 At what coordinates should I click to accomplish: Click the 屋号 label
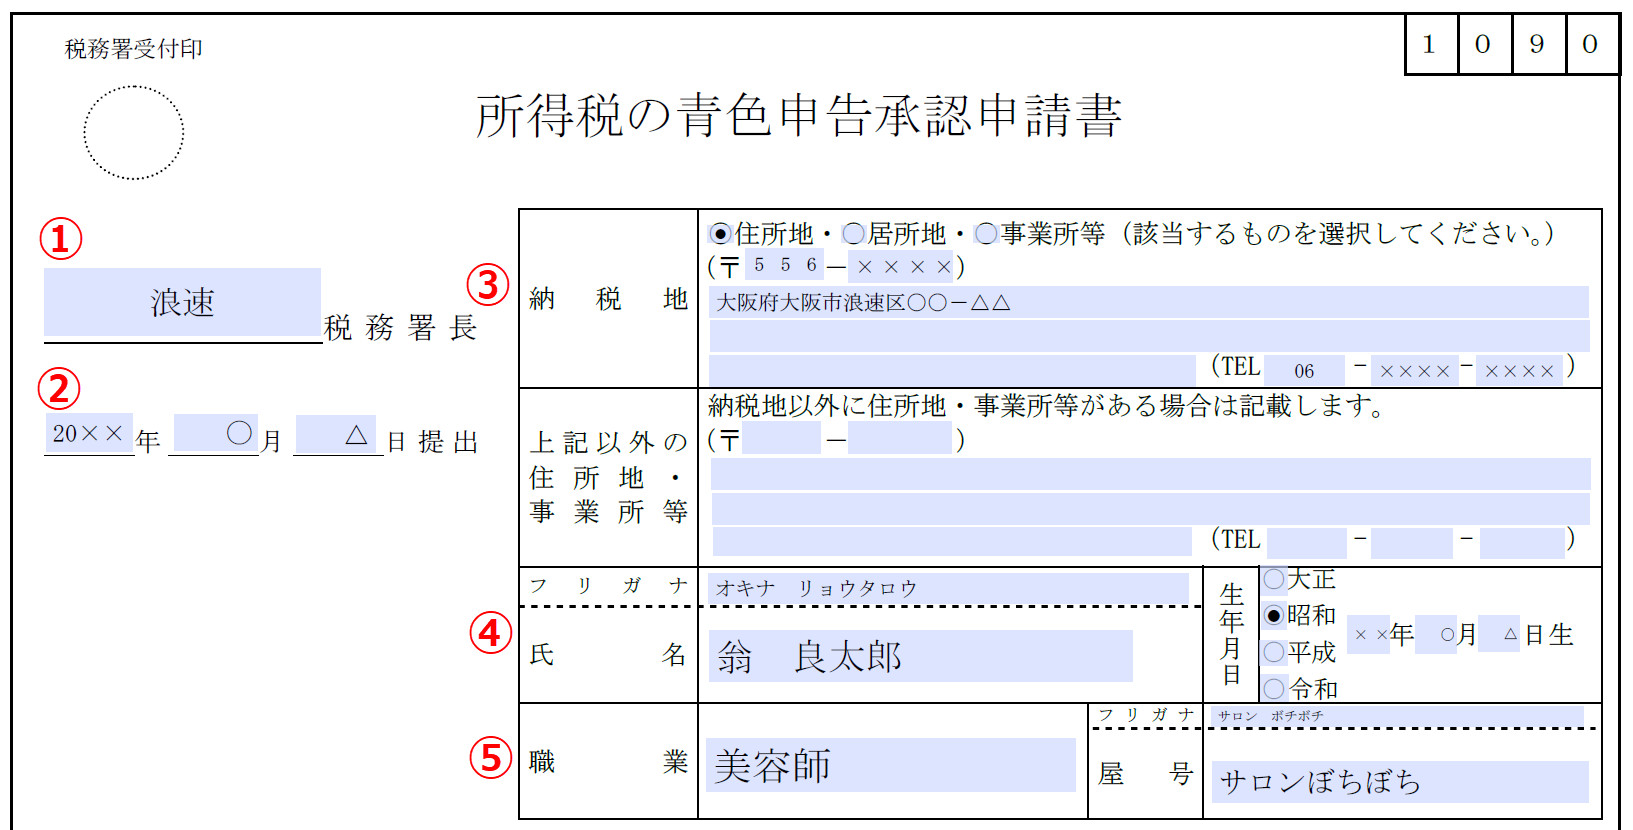(x=1145, y=773)
